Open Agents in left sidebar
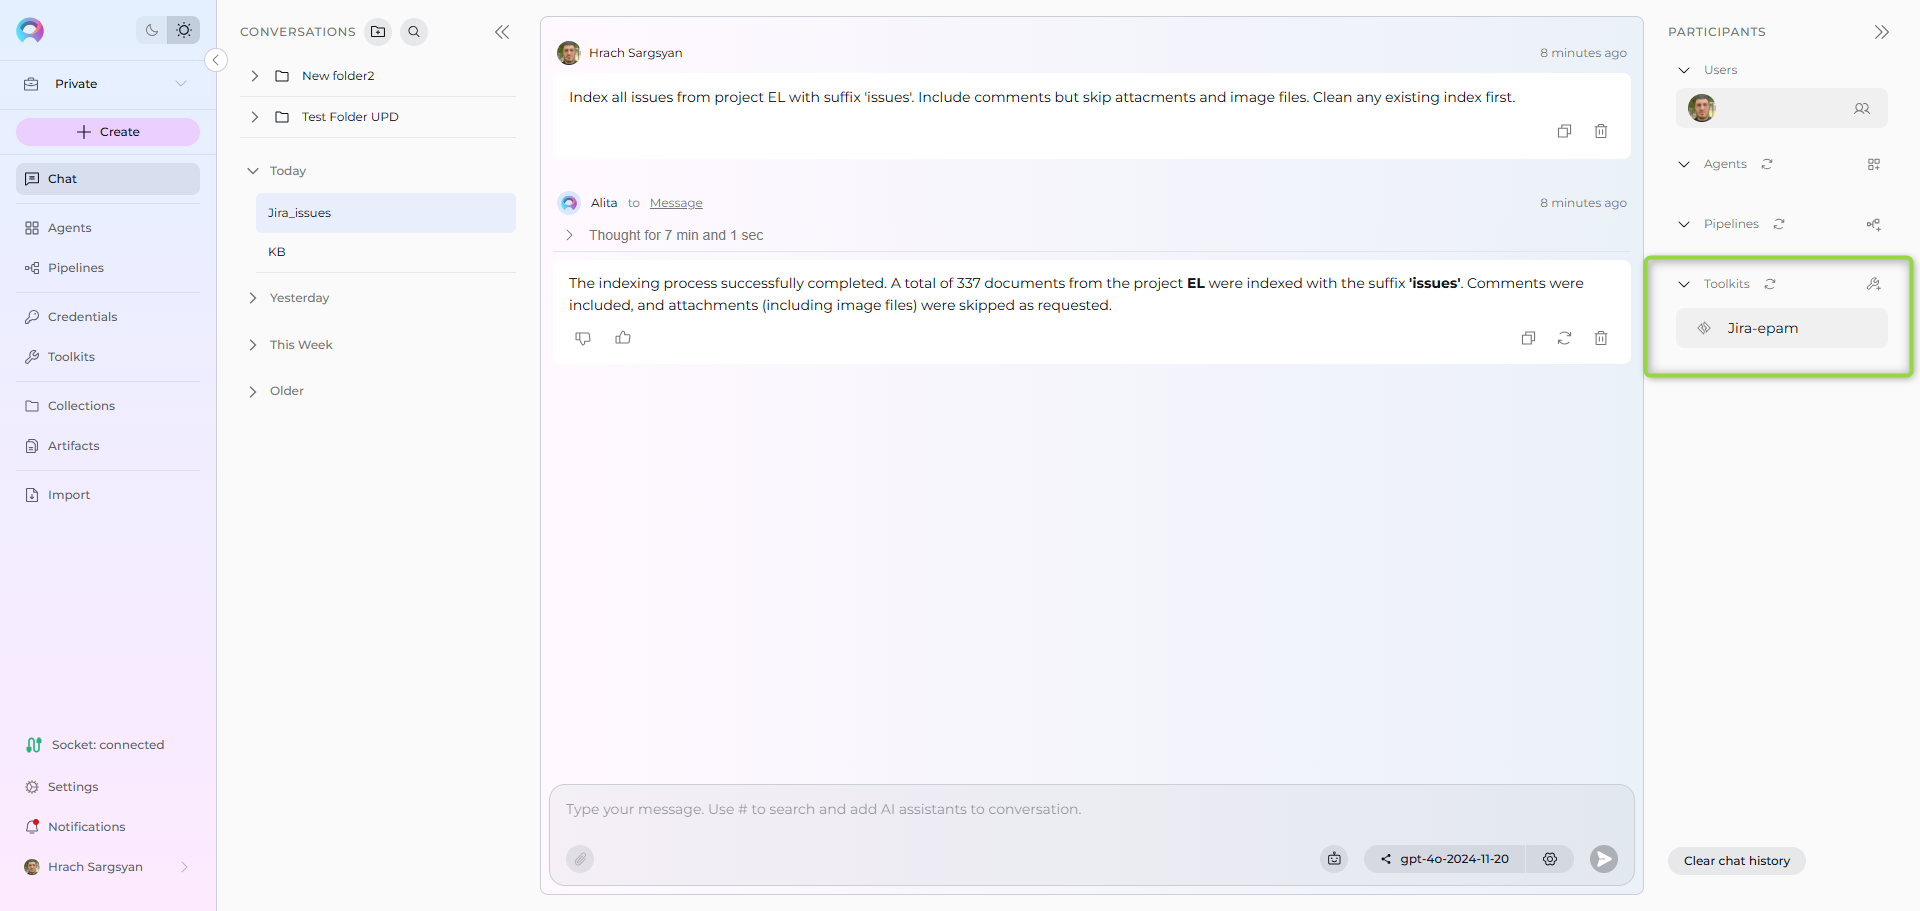 pos(69,228)
